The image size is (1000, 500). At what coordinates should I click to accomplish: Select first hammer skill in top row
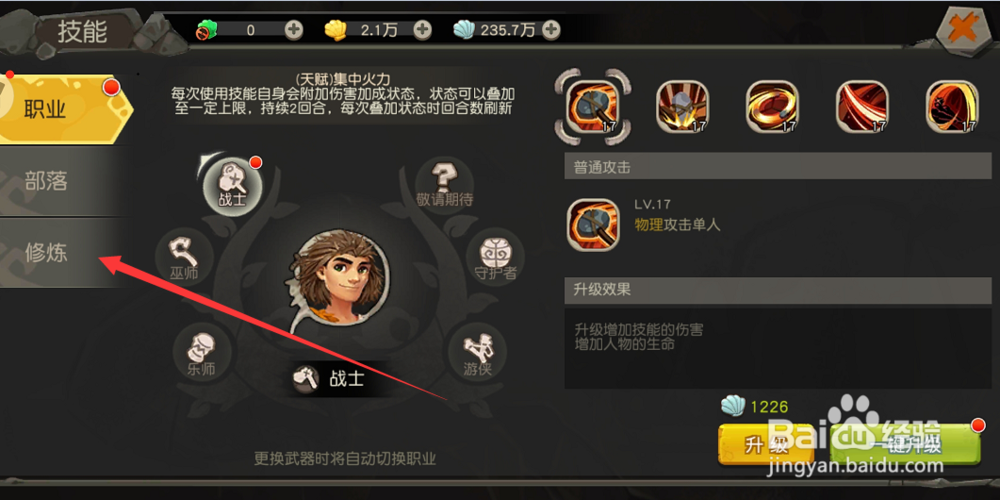(x=594, y=106)
